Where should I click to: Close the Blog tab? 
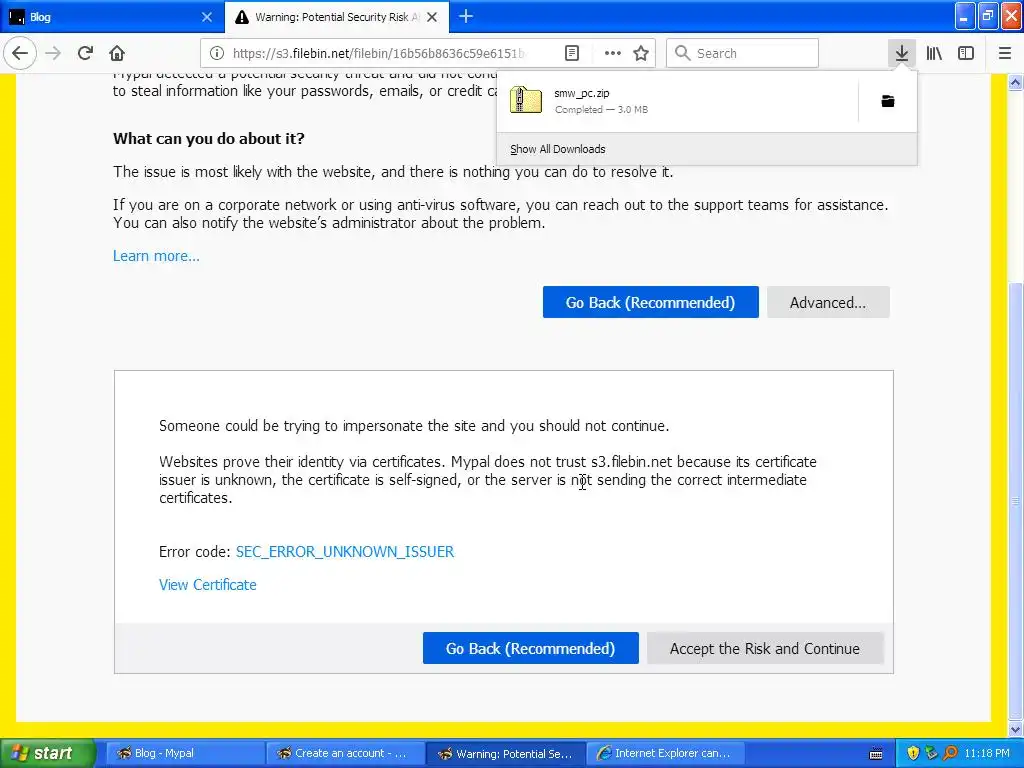point(206,17)
